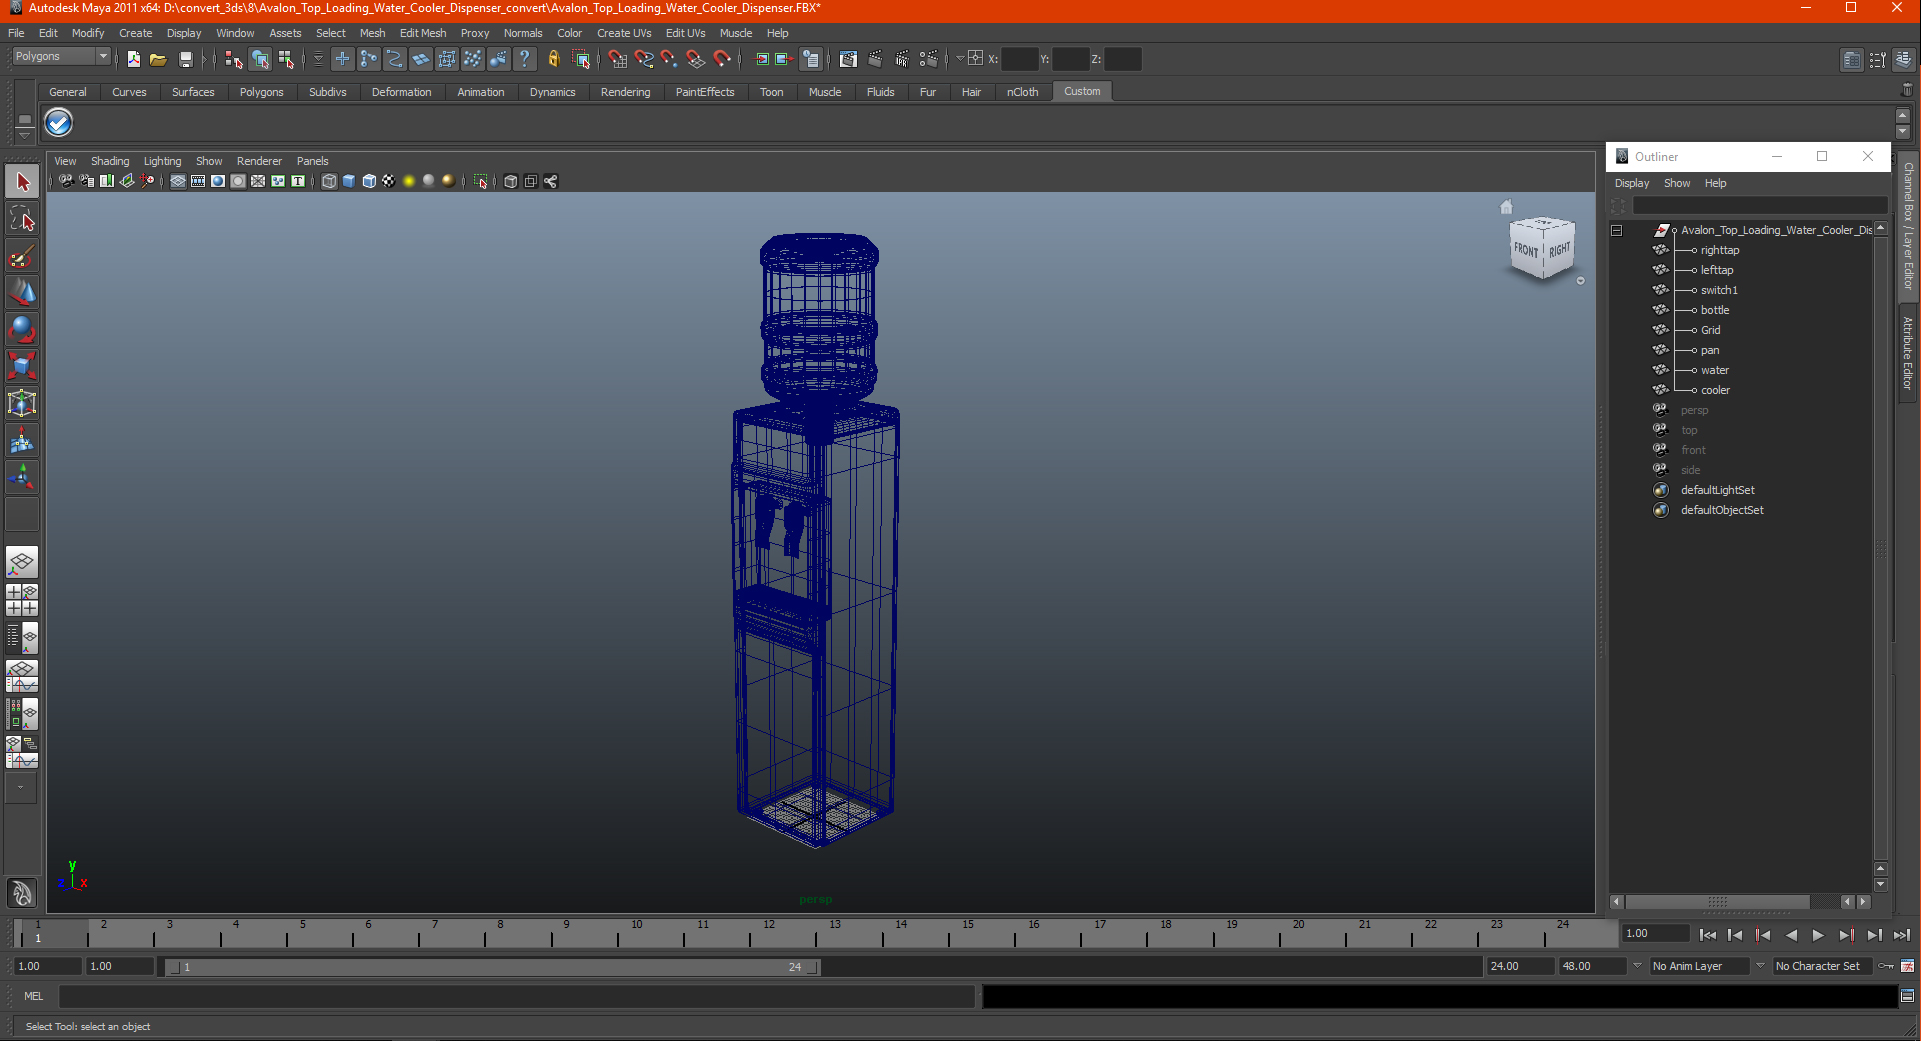Choose the Universal Manipulator tool
The width and height of the screenshot is (1921, 1041).
pos(22,404)
